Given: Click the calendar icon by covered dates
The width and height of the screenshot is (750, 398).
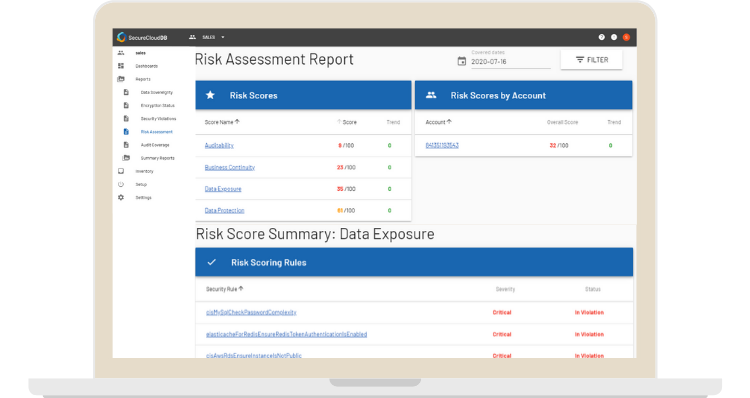Looking at the screenshot, I should [x=462, y=61].
